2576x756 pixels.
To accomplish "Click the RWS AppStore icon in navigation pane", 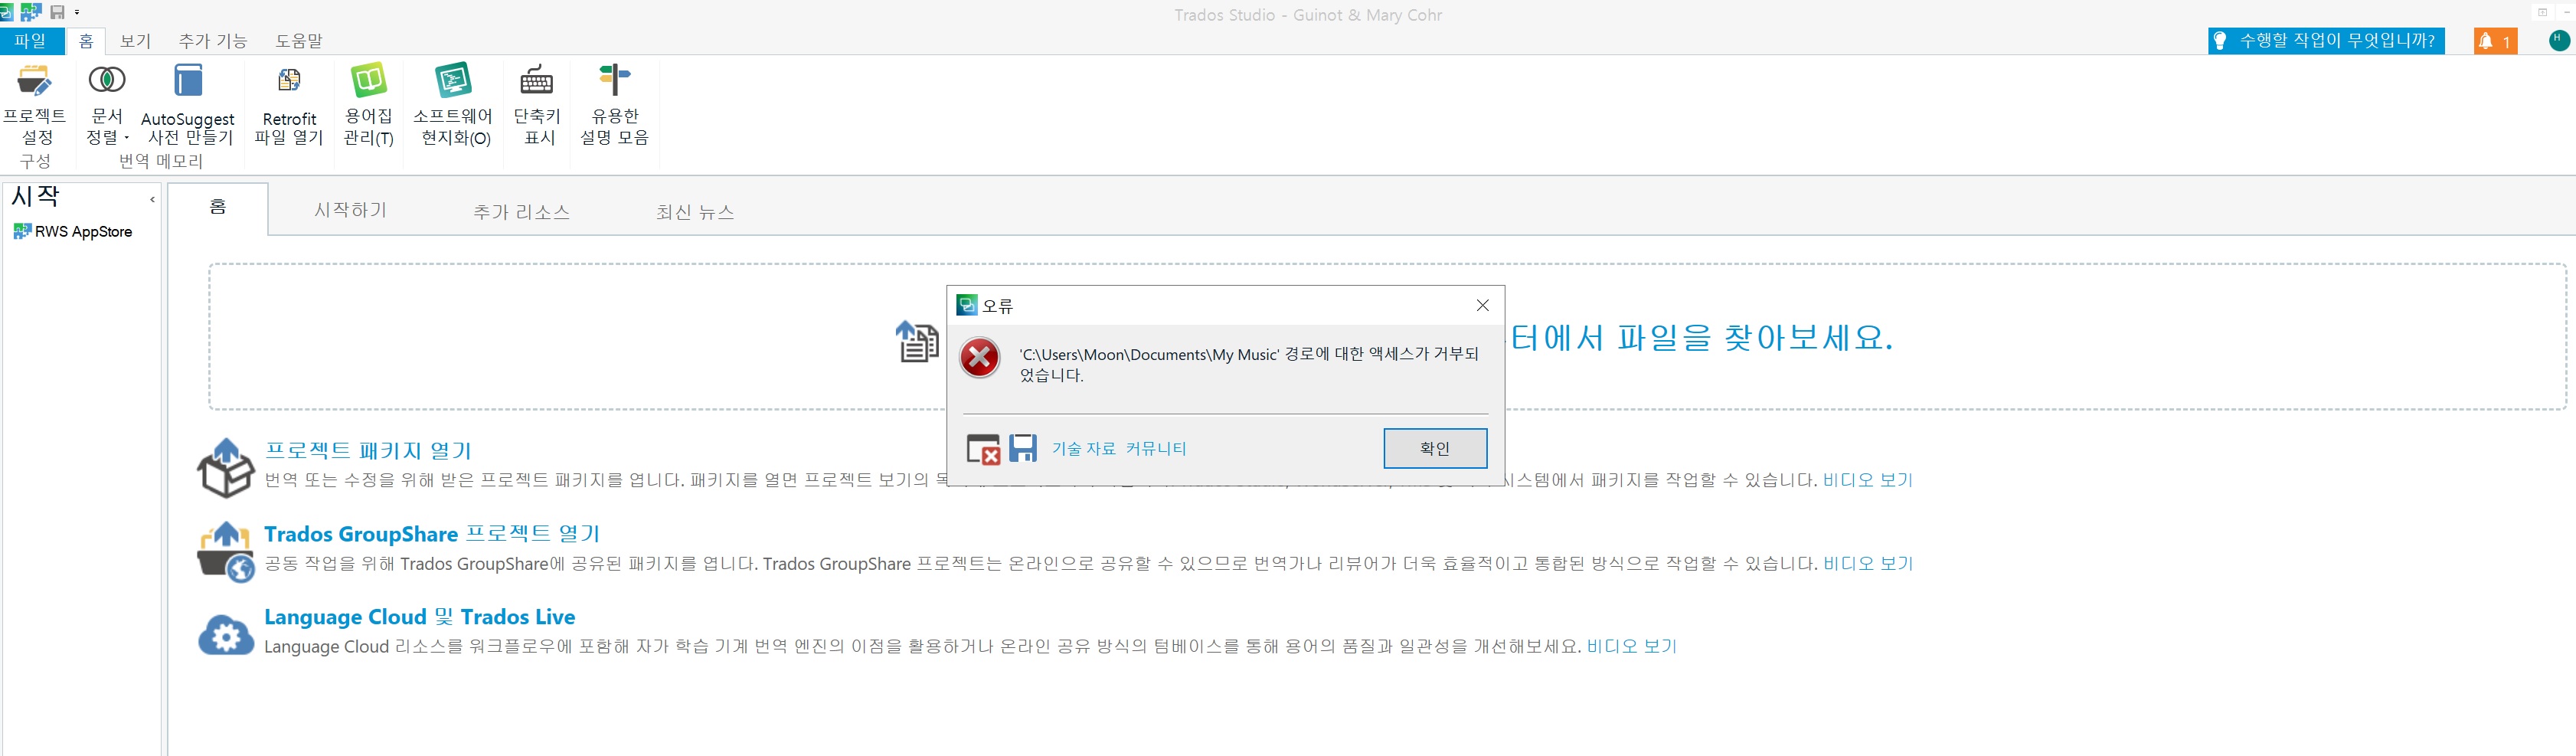I will (x=21, y=231).
